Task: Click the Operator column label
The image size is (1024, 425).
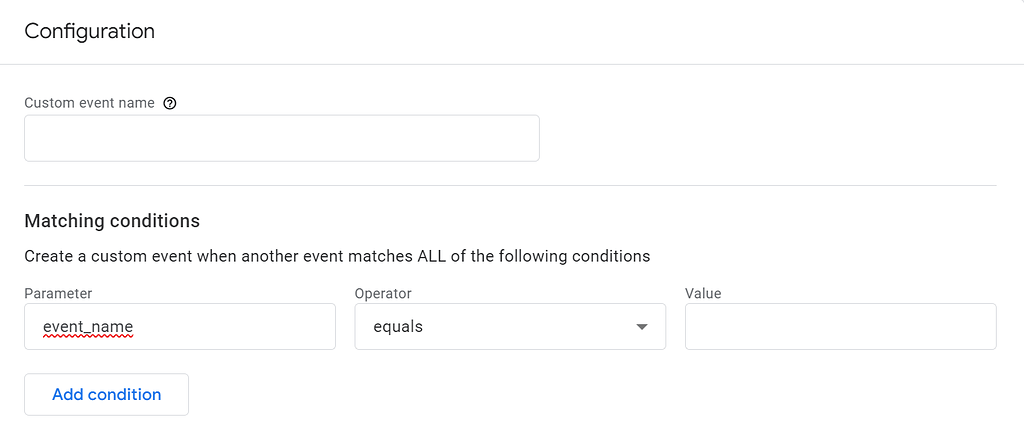Action: 383,293
